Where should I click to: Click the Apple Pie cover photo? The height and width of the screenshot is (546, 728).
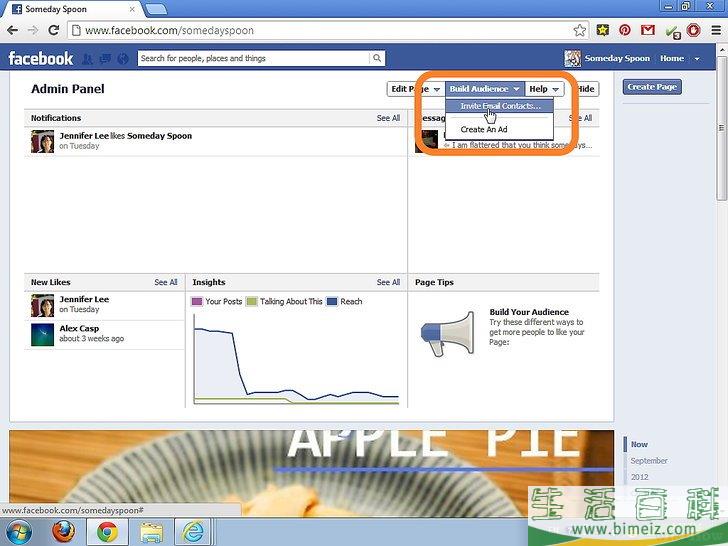(311, 474)
